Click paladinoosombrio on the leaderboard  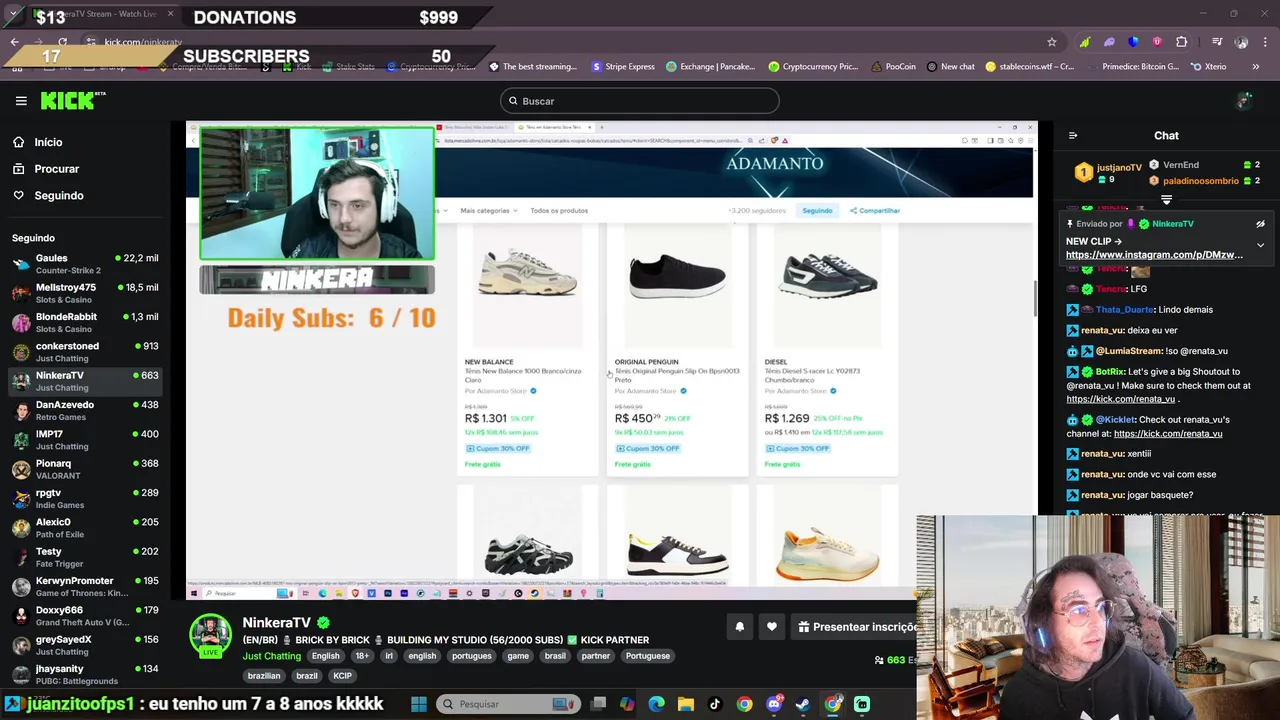pyautogui.click(x=1200, y=181)
